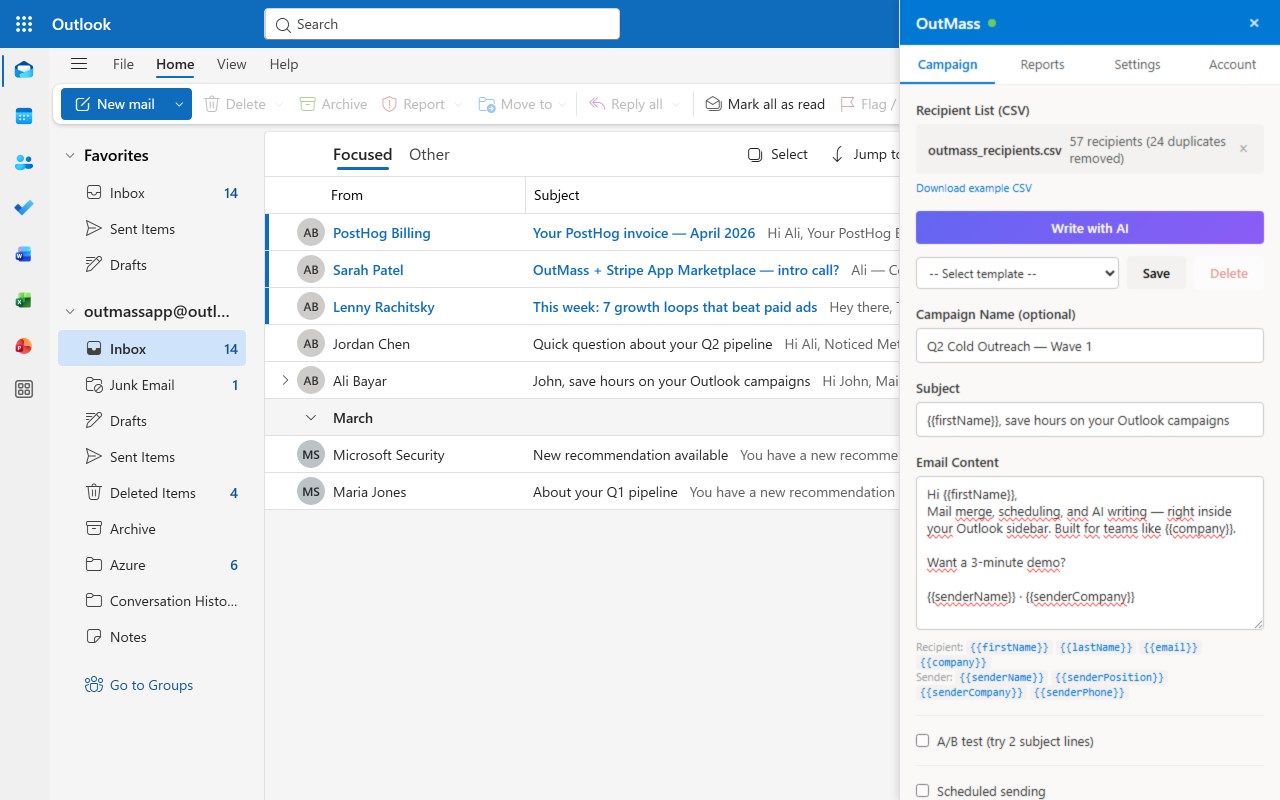Open the Junk Email folder
The image size is (1280, 800).
tap(152, 385)
